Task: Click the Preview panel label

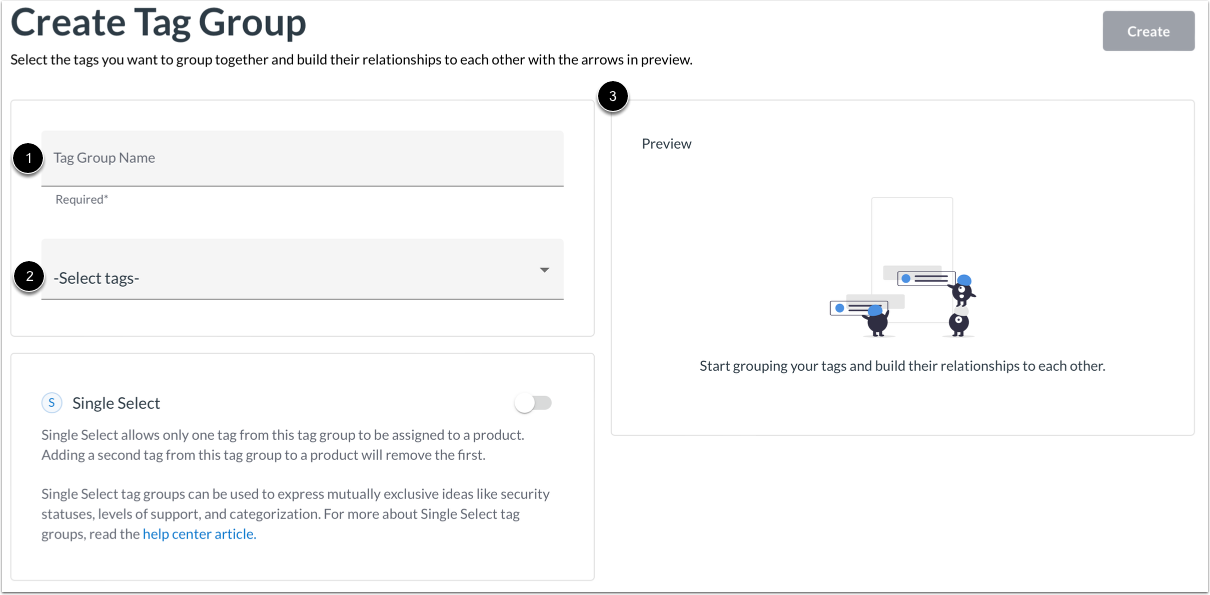Action: click(x=666, y=143)
